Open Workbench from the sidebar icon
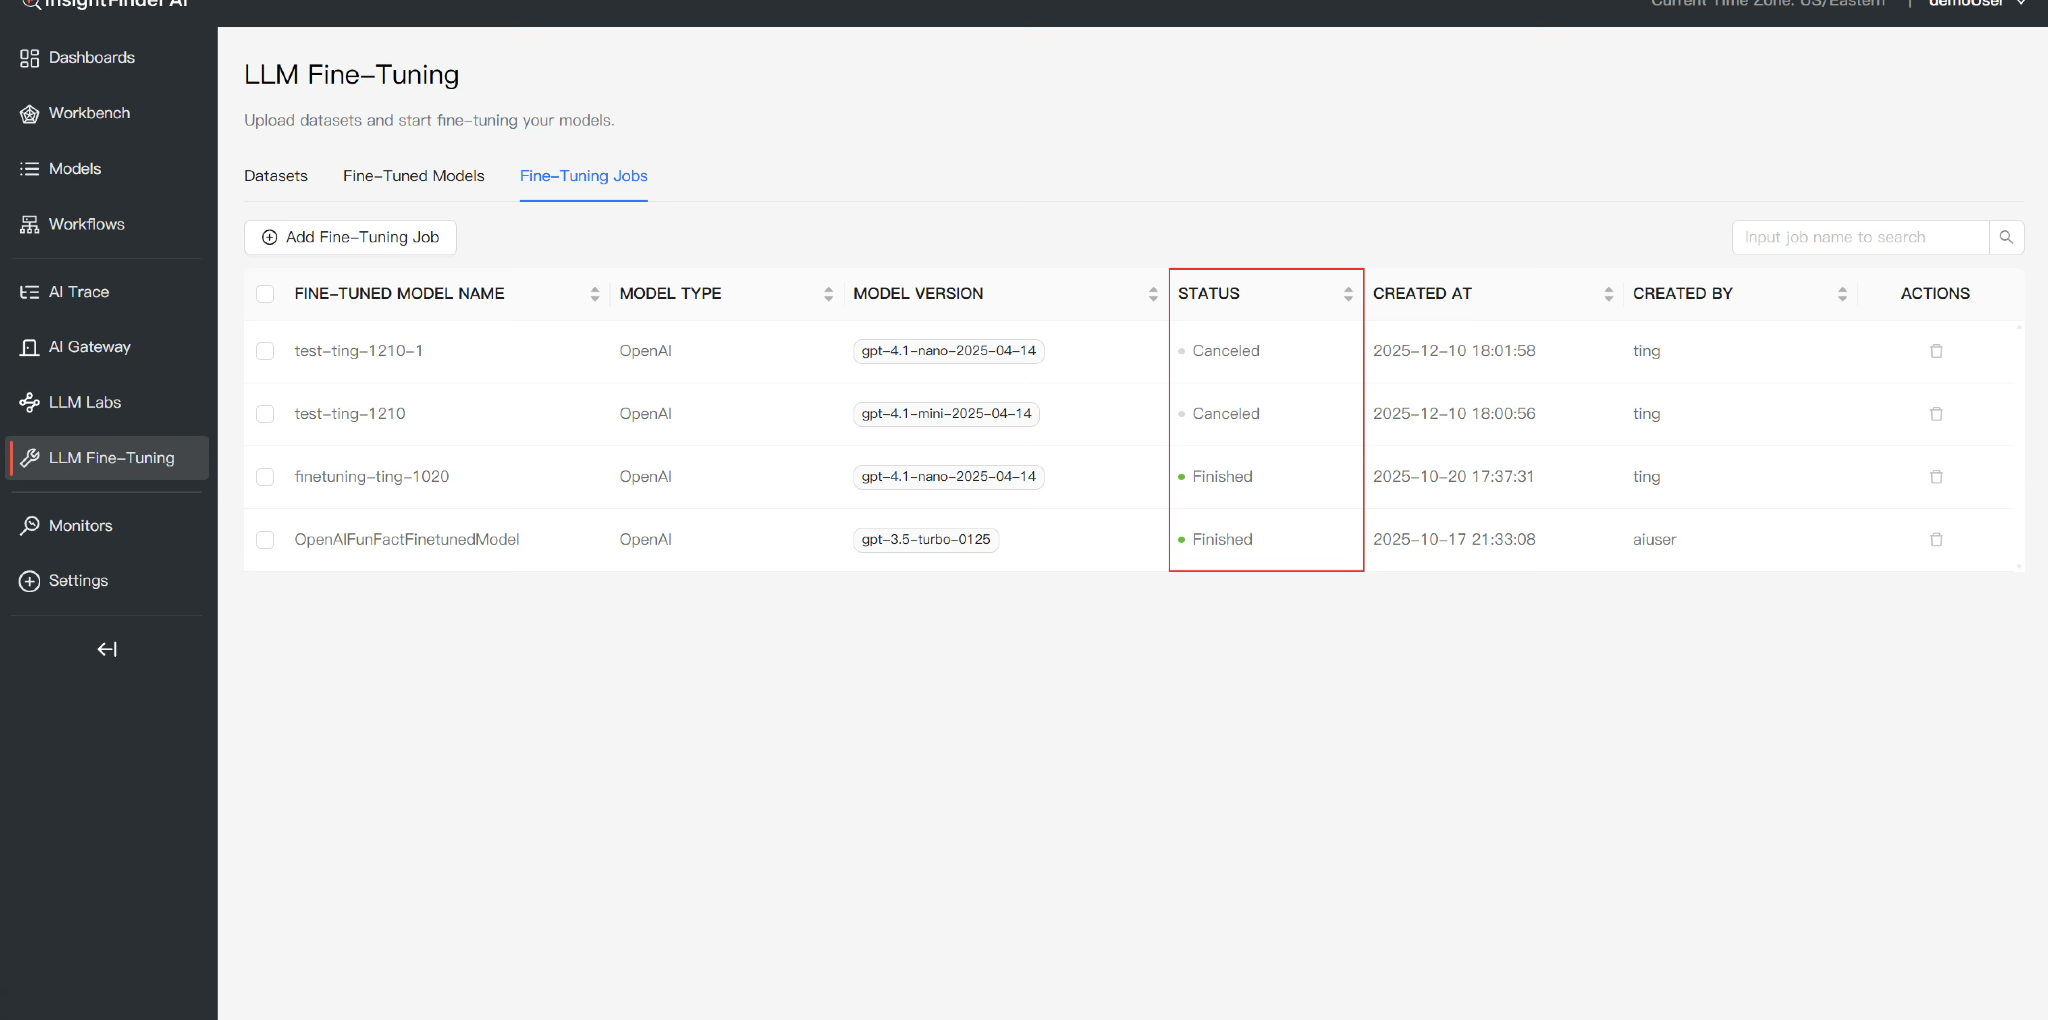The image size is (2048, 1020). 29,114
